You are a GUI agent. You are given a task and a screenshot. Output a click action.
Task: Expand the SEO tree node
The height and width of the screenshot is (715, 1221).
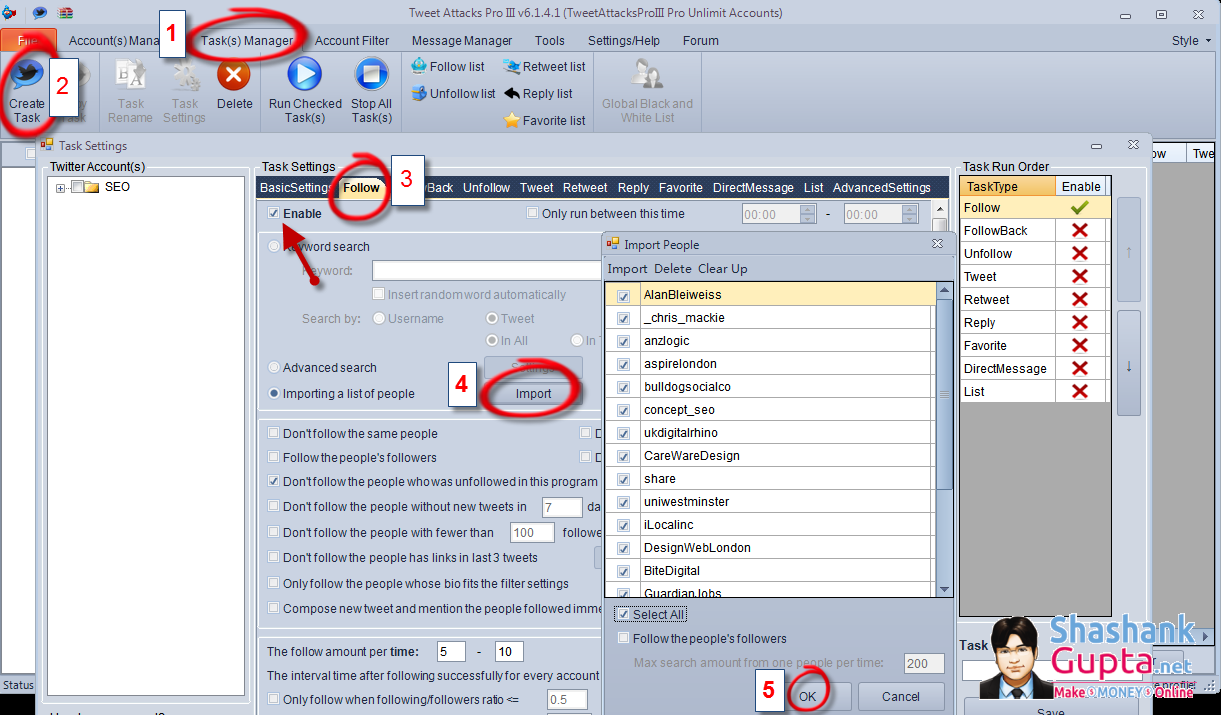[61, 188]
